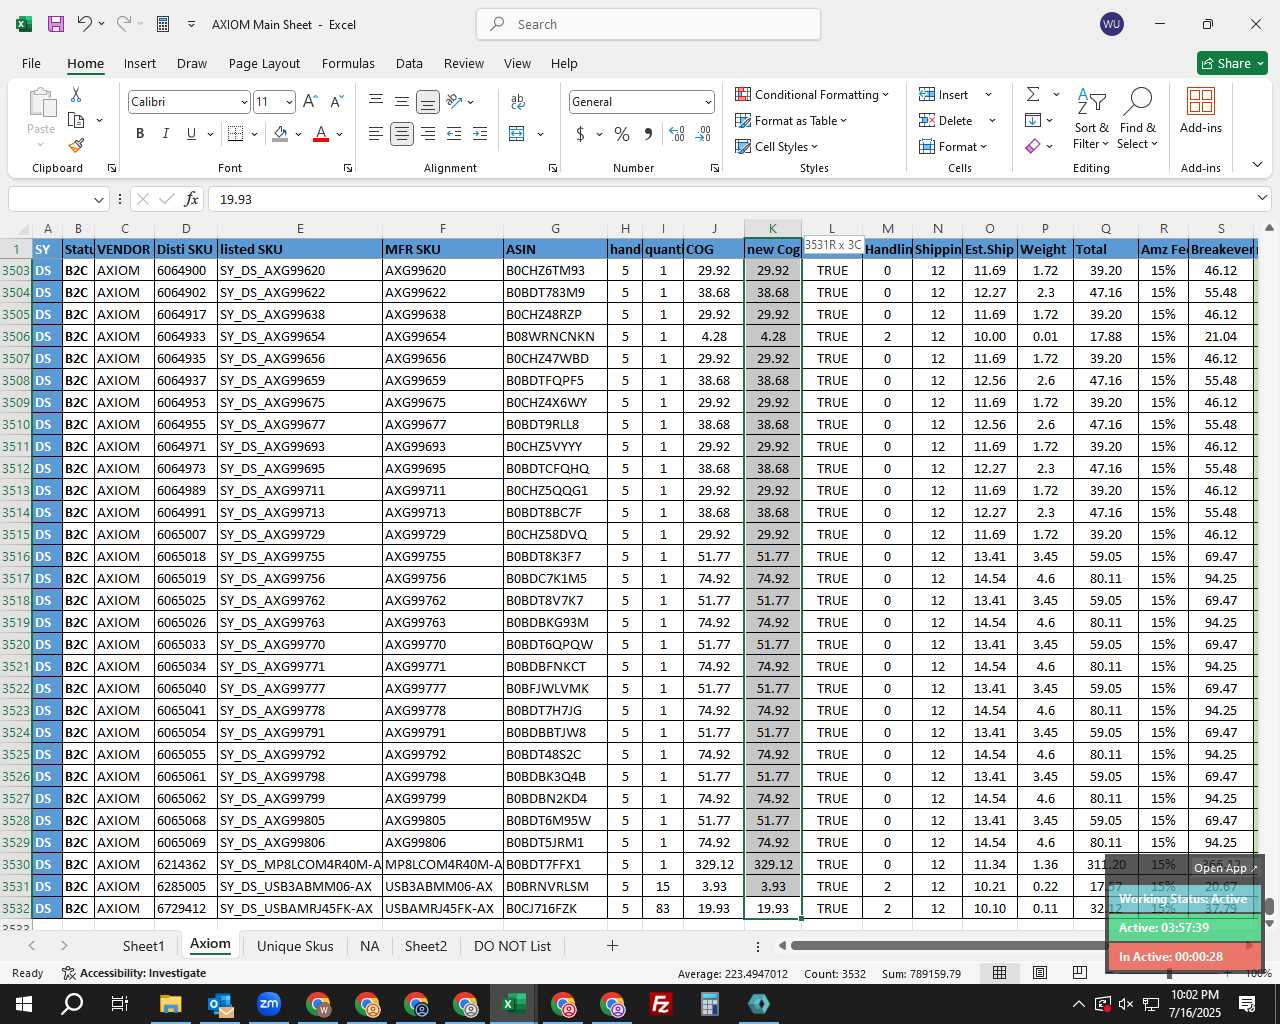Viewport: 1280px width, 1024px height.
Task: Select Middle Align vertical alignment
Action: pyautogui.click(x=402, y=102)
